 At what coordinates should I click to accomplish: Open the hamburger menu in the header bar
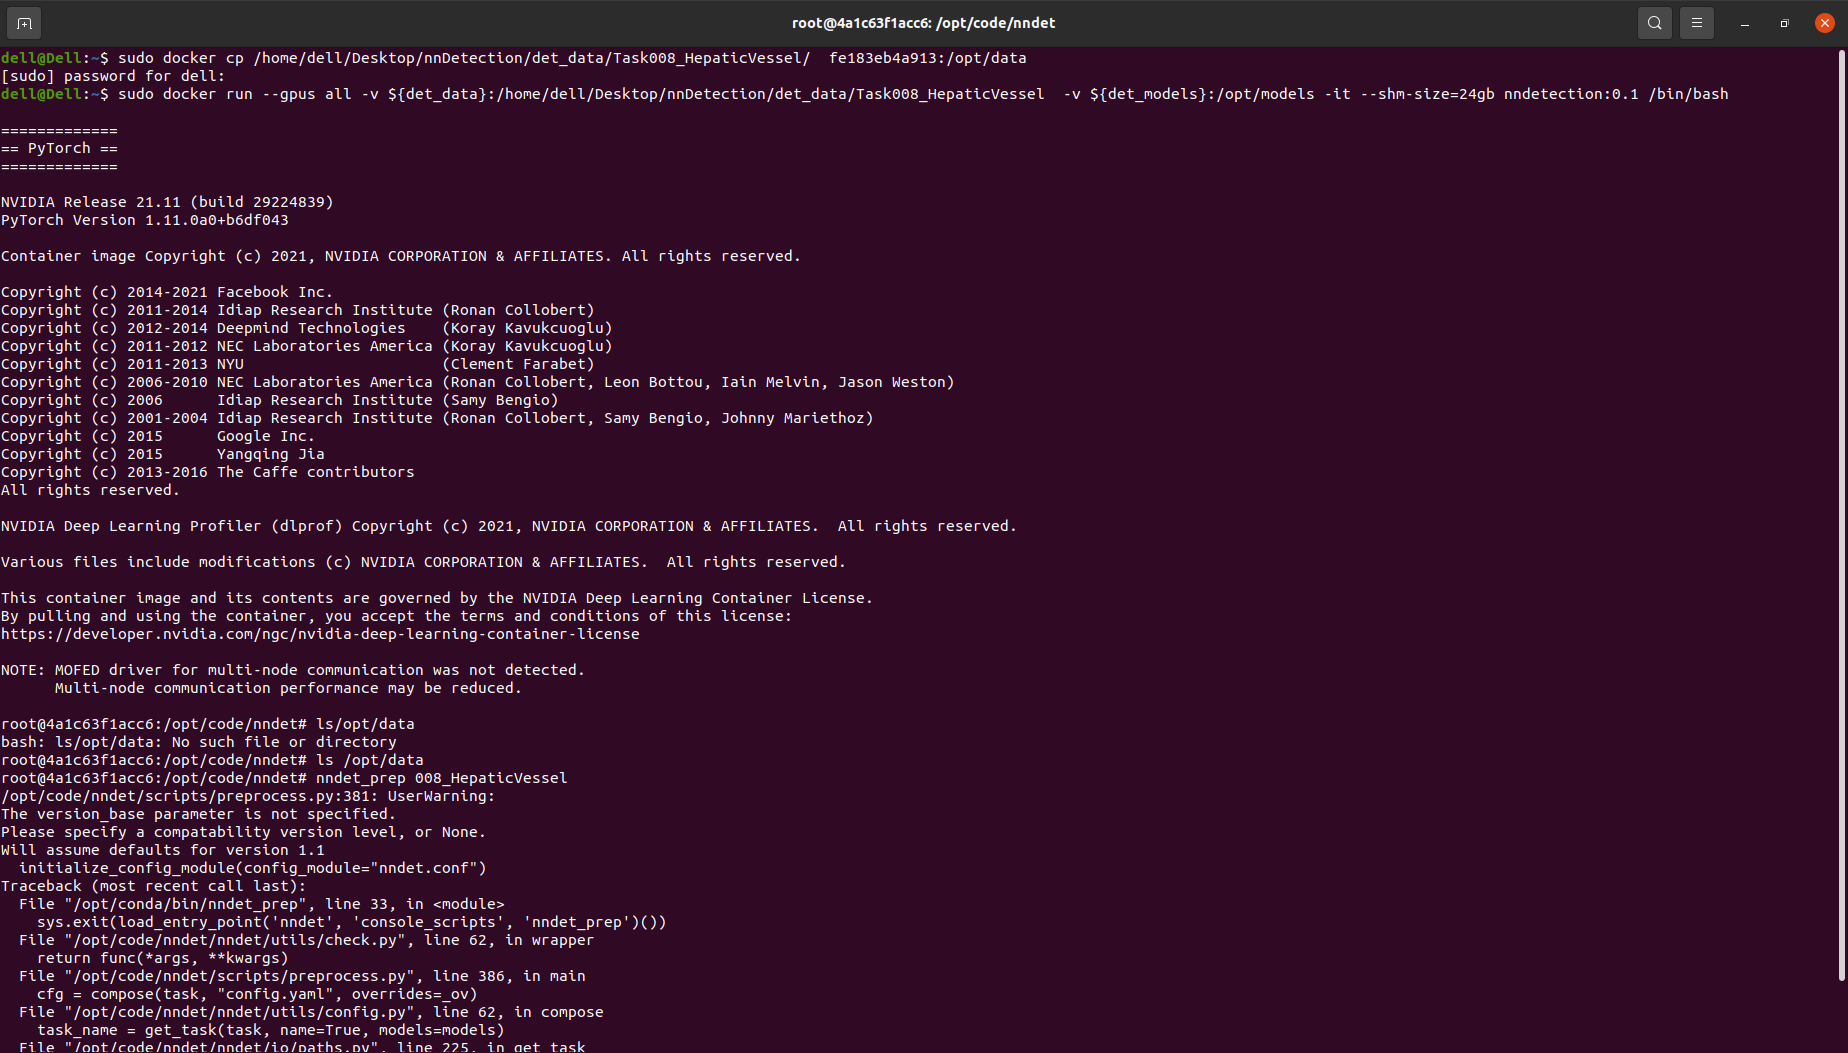pos(1697,22)
